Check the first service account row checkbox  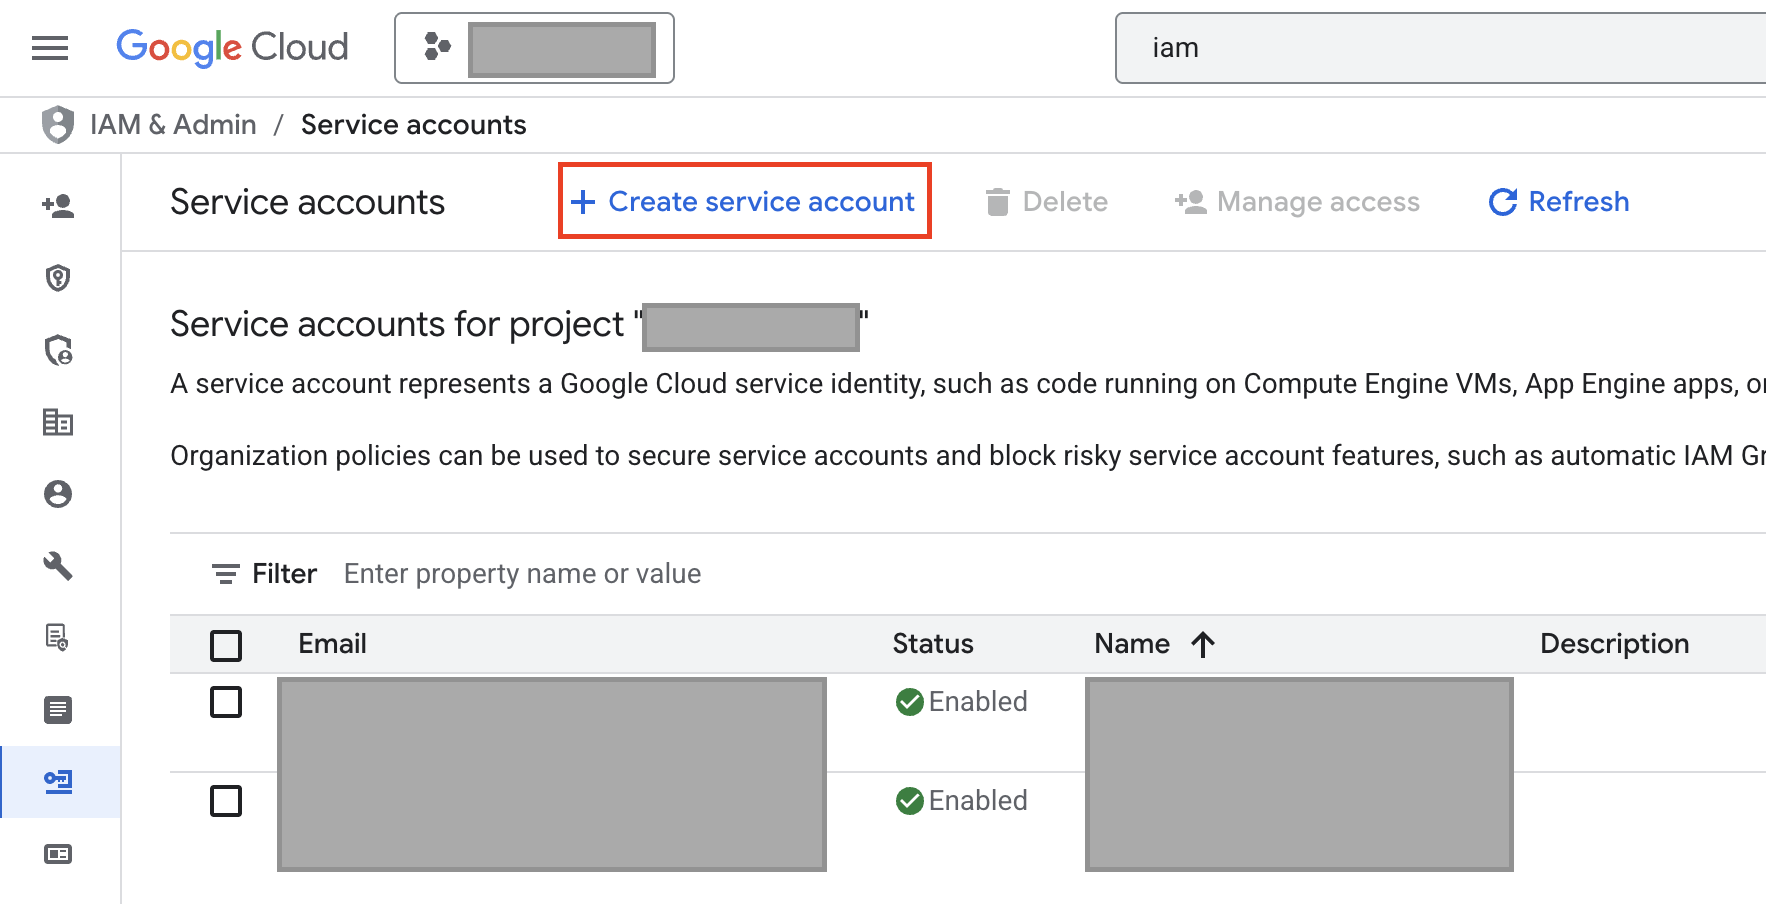point(226,702)
